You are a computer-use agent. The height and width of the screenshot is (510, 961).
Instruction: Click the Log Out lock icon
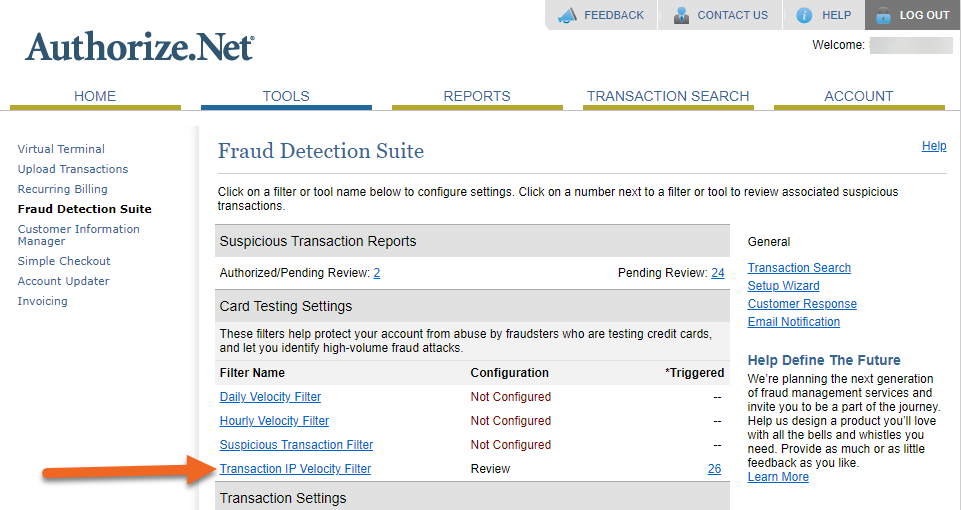tap(883, 15)
